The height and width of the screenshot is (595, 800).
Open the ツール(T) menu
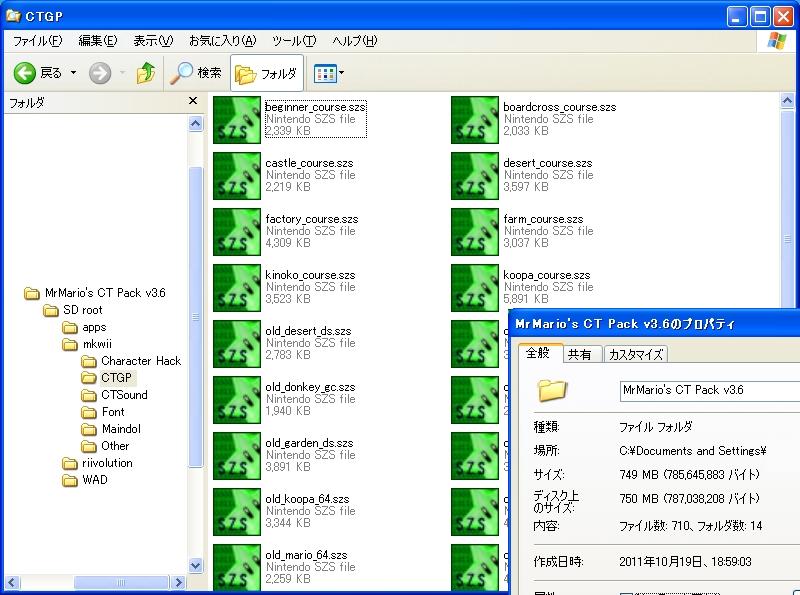click(x=294, y=41)
